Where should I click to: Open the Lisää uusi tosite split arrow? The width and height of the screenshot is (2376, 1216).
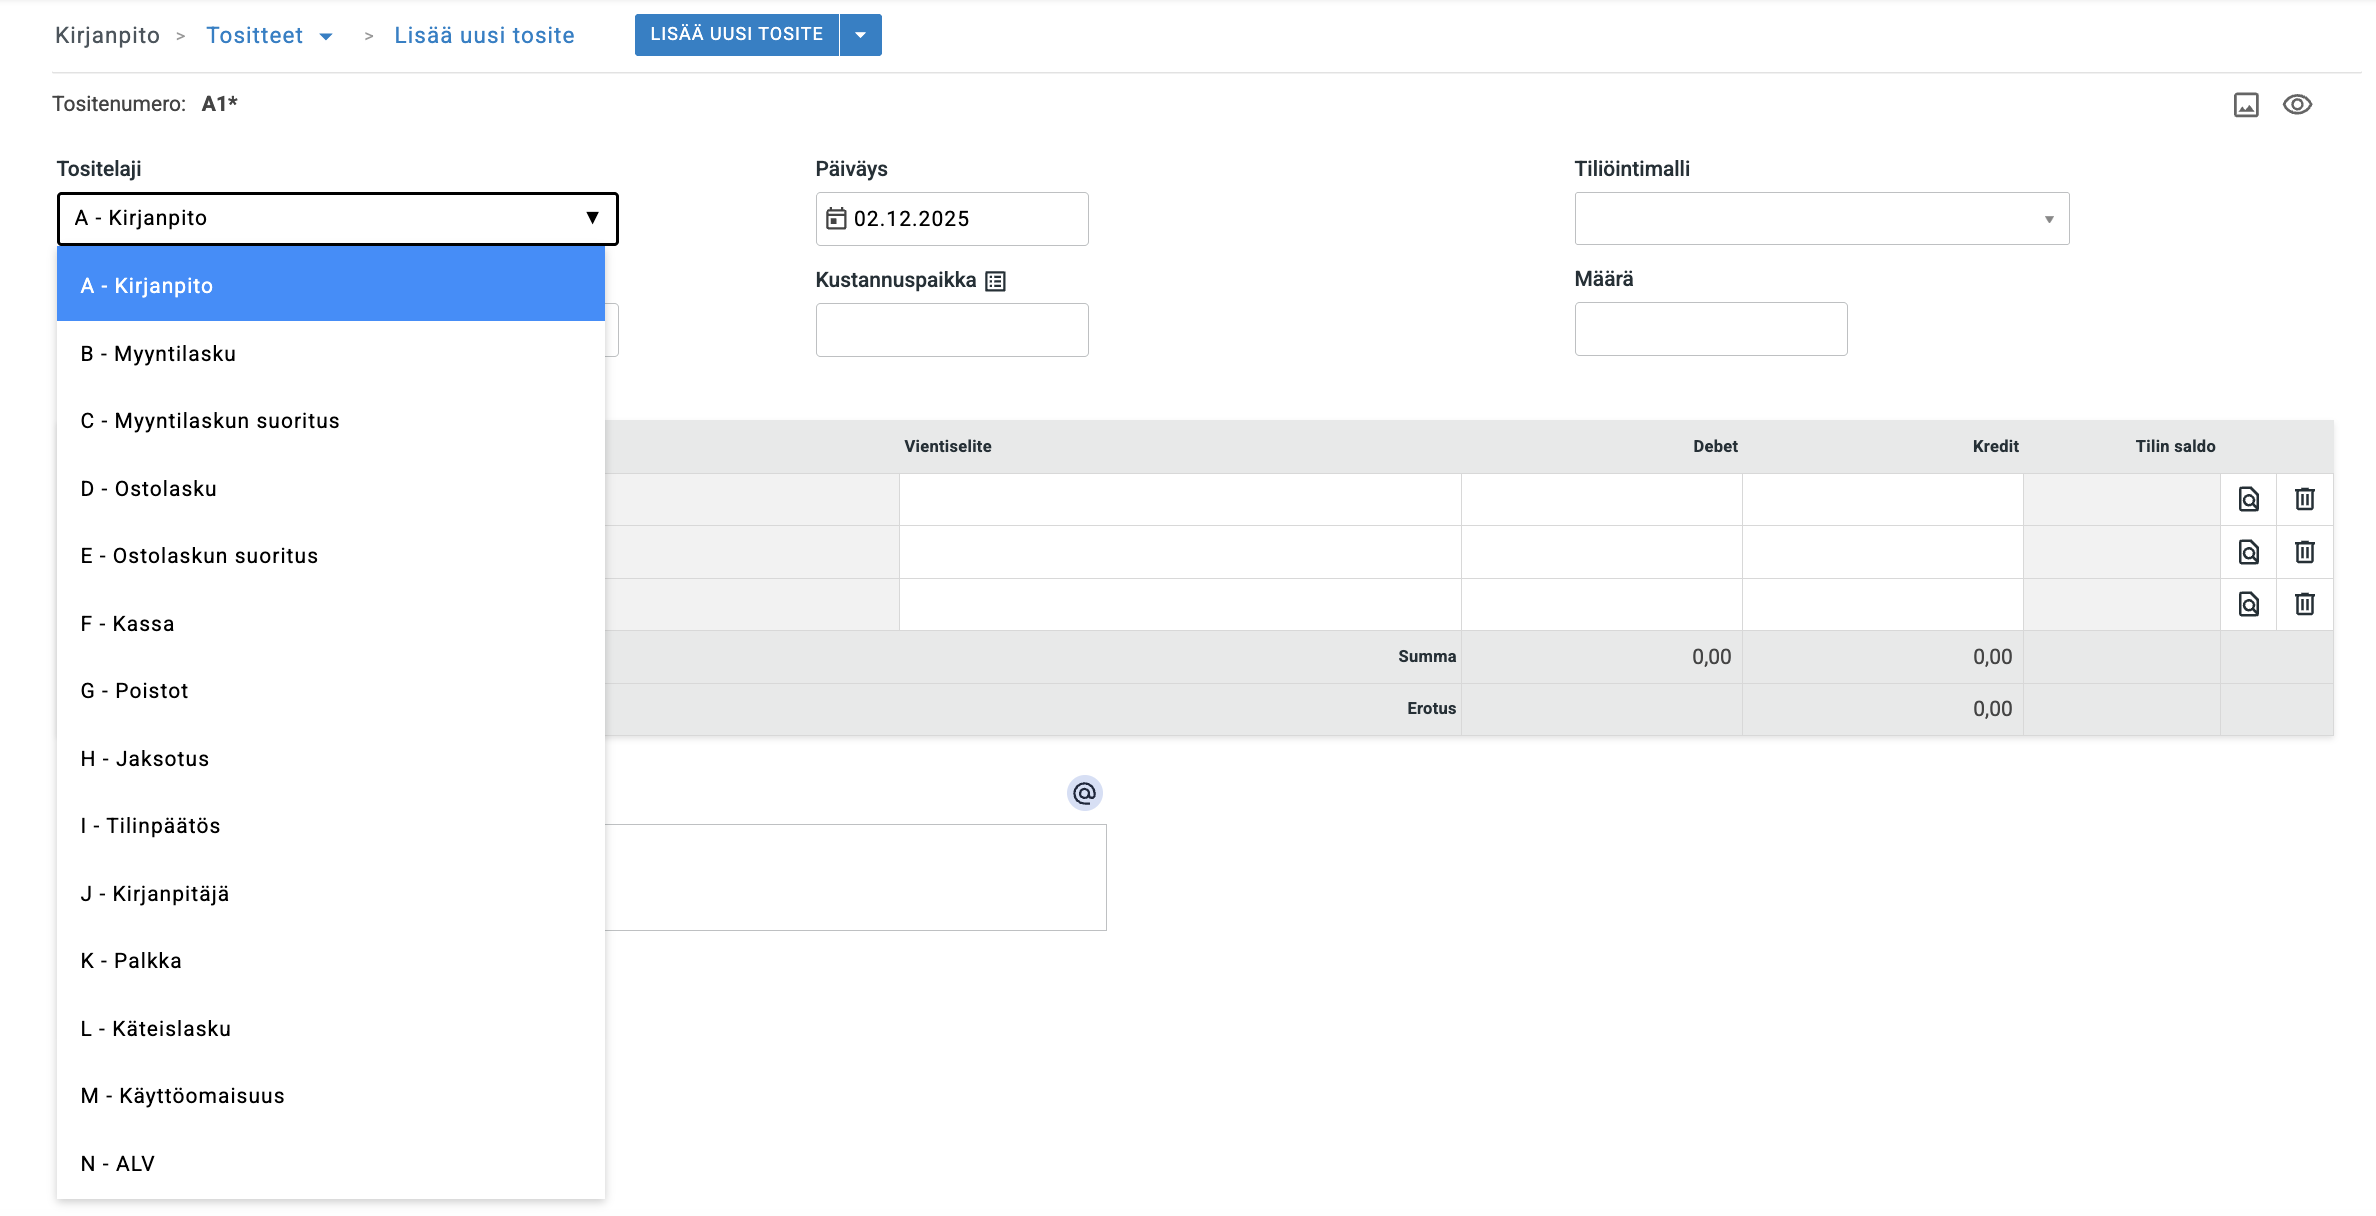[x=860, y=35]
